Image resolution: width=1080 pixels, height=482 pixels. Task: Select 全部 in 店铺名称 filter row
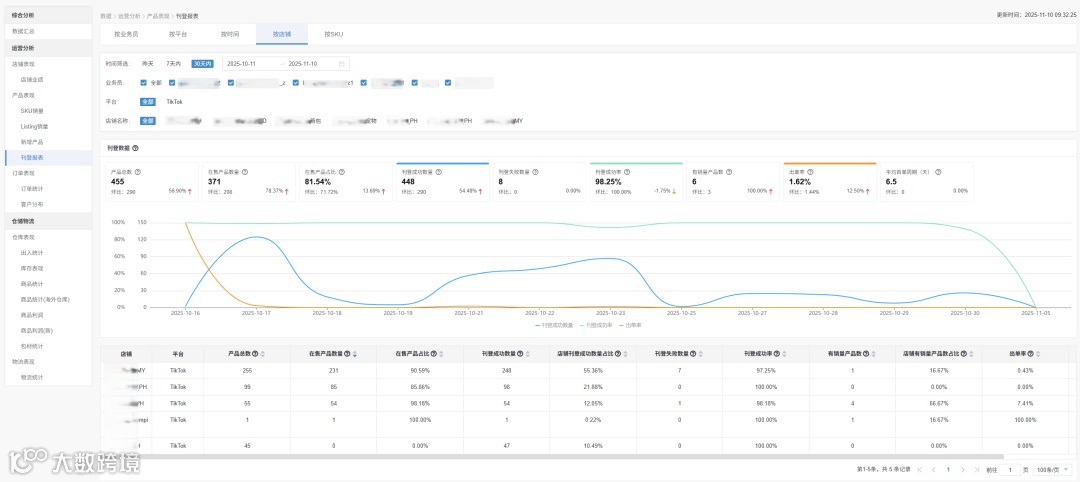[x=147, y=120]
